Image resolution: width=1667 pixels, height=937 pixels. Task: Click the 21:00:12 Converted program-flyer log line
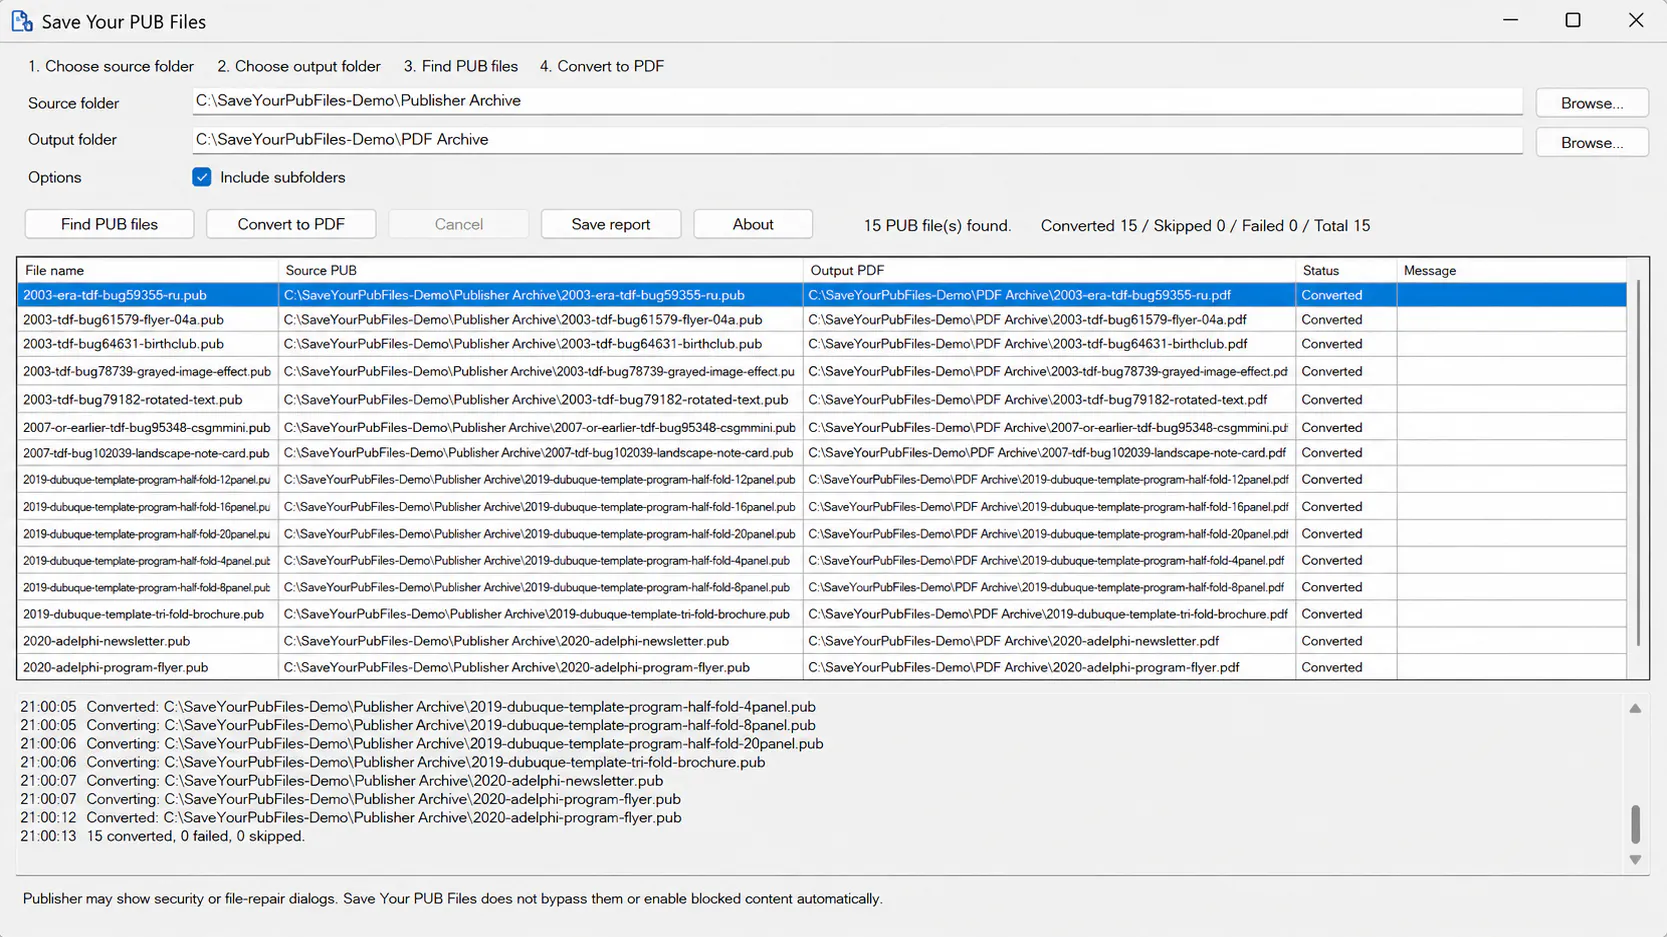pos(350,817)
